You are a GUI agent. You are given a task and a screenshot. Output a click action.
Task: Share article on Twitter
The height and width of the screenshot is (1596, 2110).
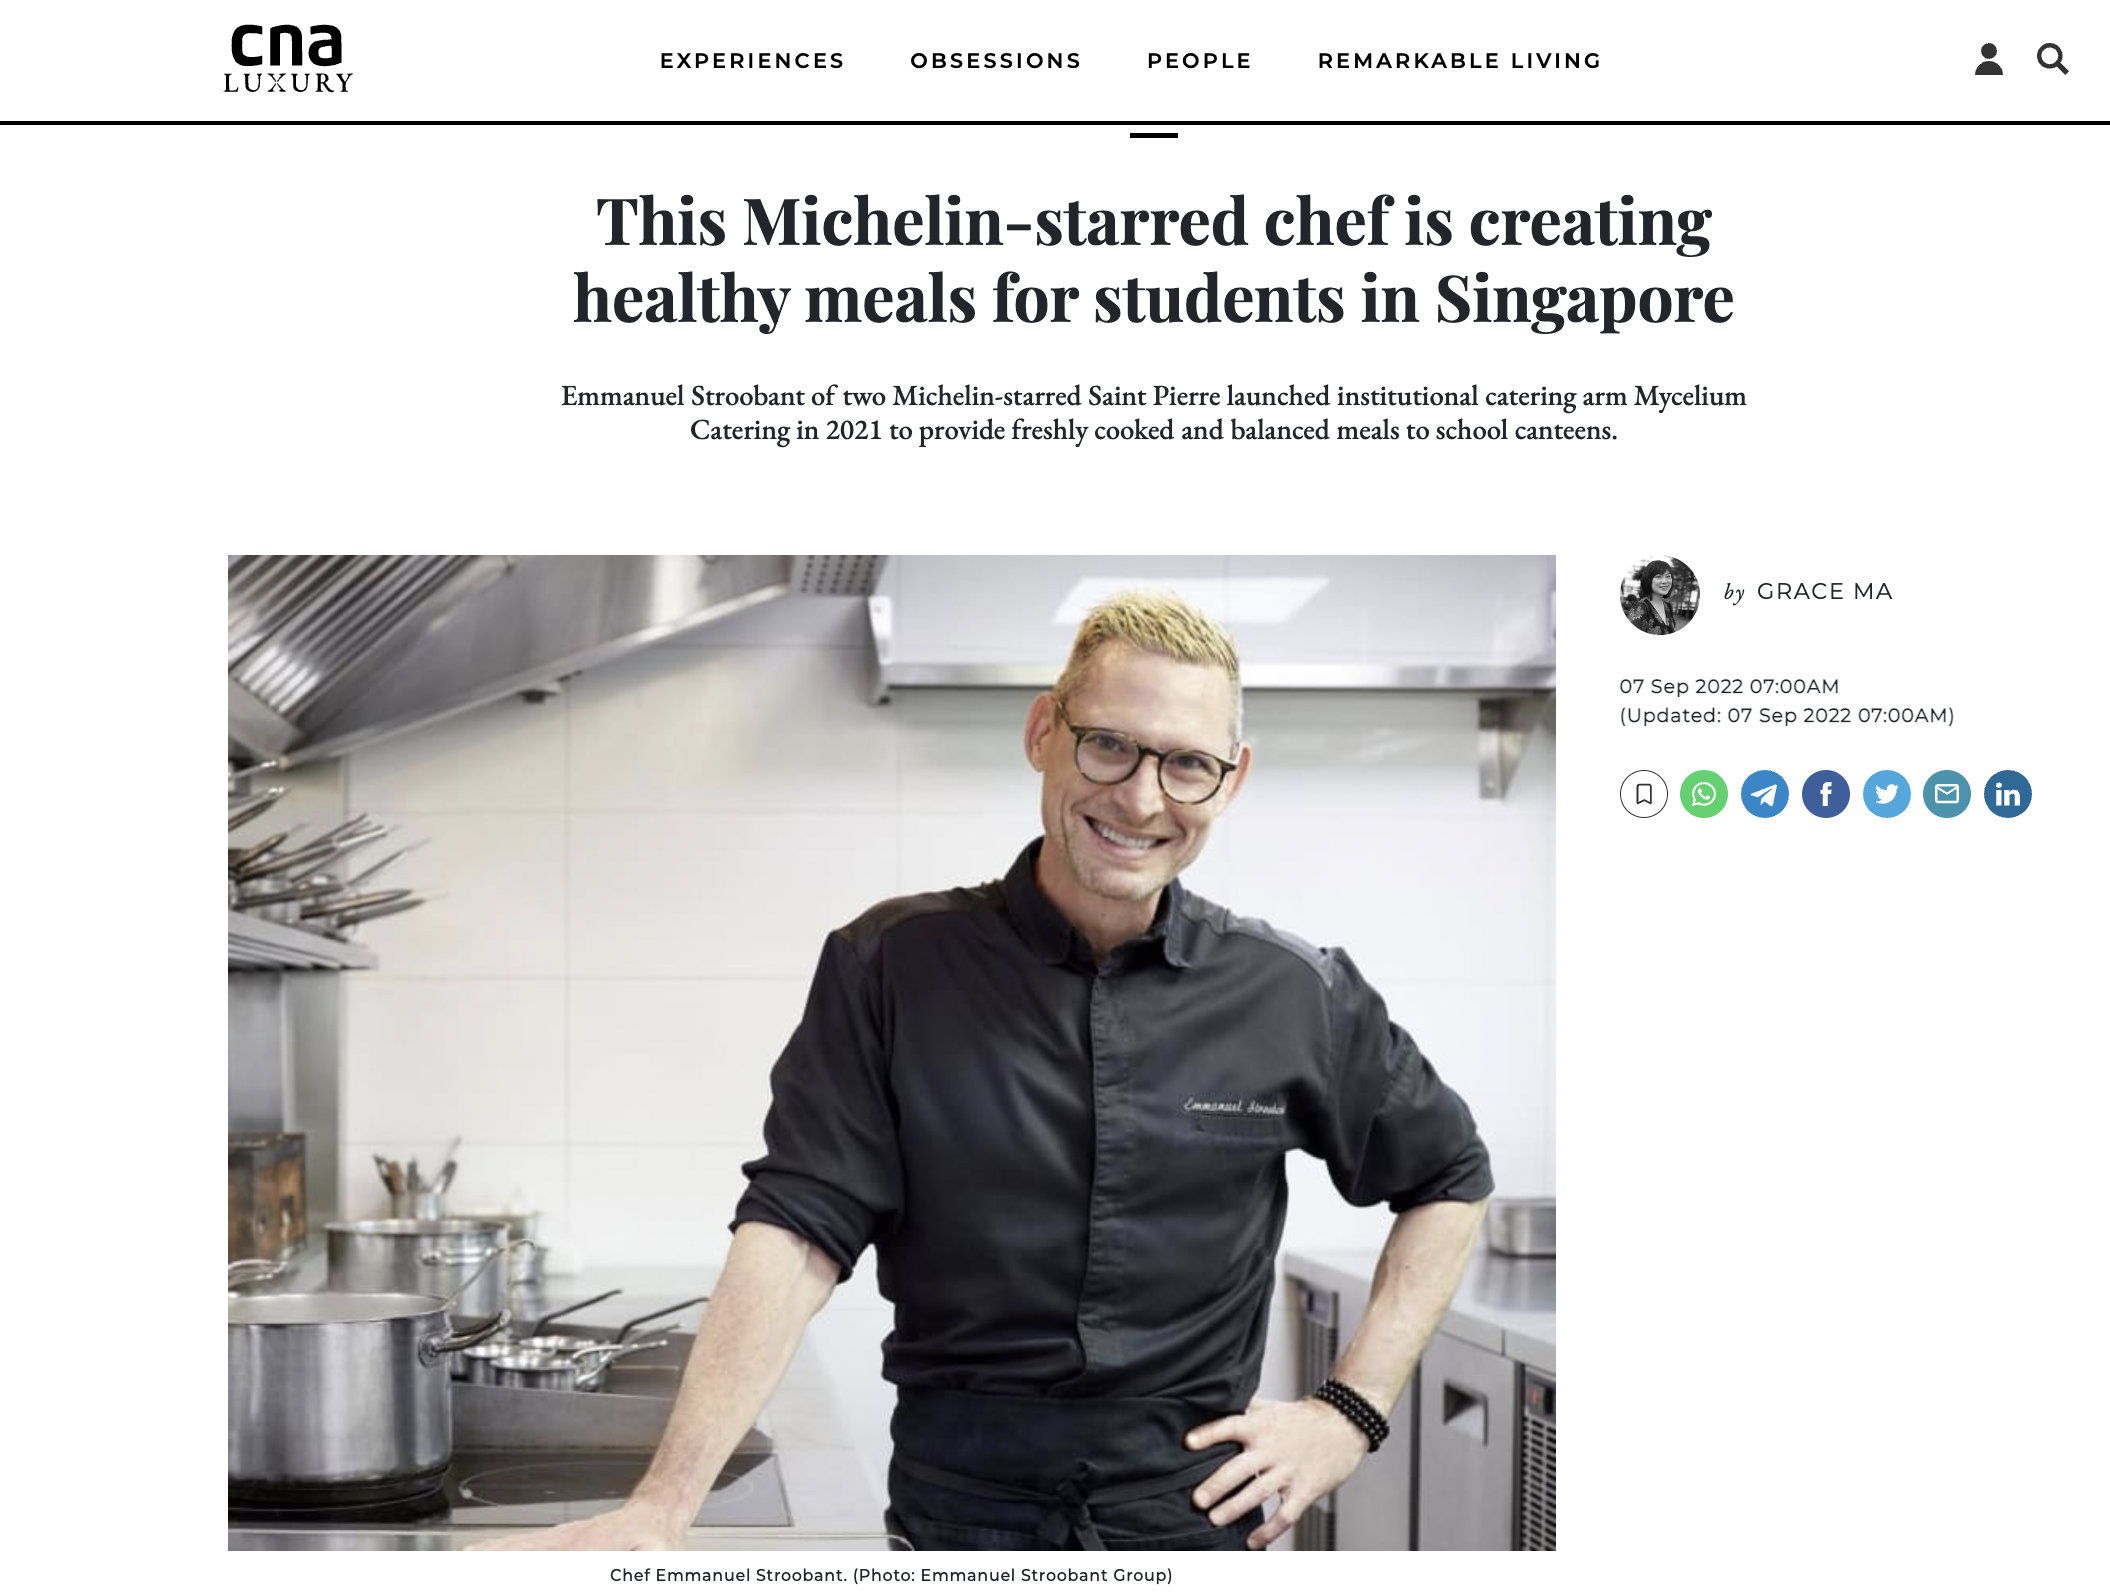click(1886, 794)
